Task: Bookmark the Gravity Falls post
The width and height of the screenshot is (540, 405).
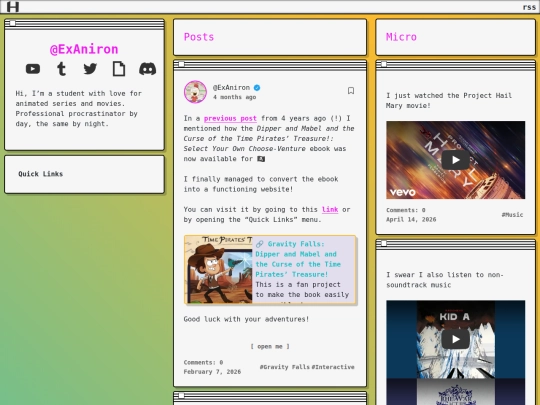Action: pyautogui.click(x=351, y=91)
